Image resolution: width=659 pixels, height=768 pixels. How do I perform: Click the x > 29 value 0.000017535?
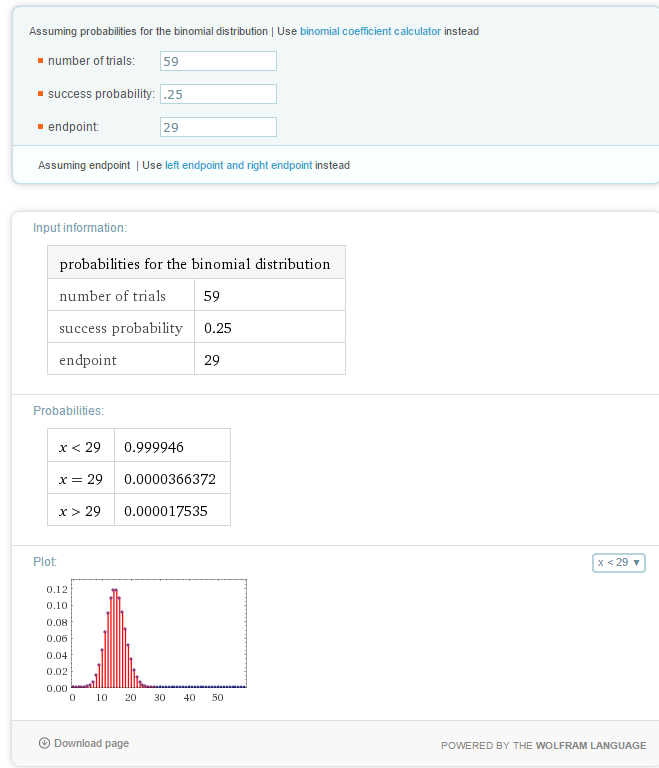[x=166, y=511]
